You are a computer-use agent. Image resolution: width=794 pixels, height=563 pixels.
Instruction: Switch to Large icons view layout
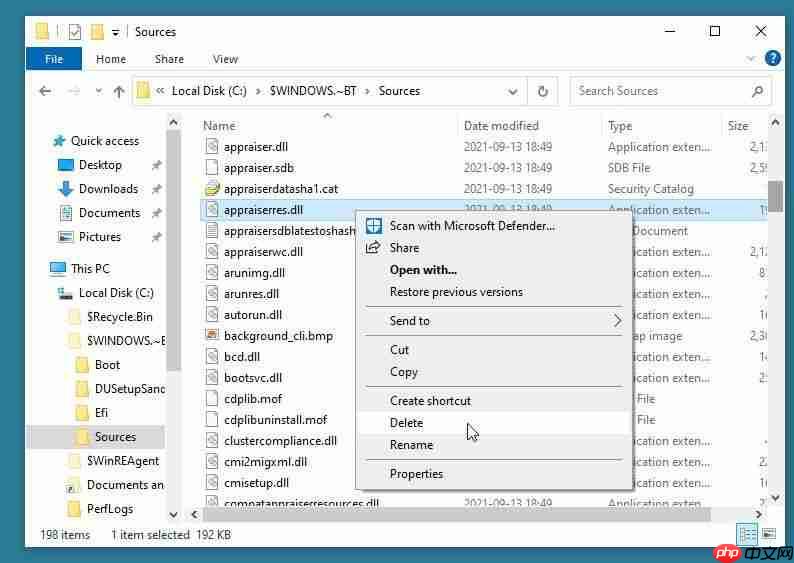[x=769, y=535]
